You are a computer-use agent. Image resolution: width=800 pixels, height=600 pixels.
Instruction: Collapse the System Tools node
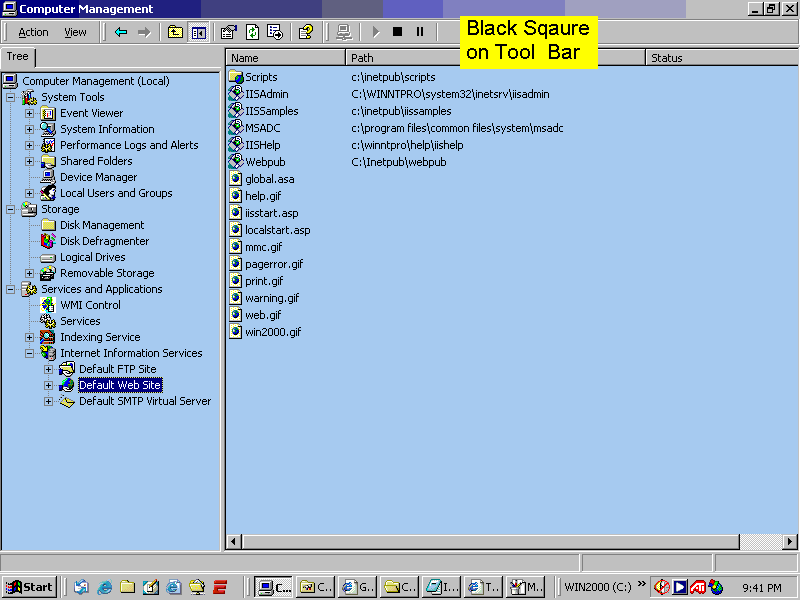tap(10, 97)
